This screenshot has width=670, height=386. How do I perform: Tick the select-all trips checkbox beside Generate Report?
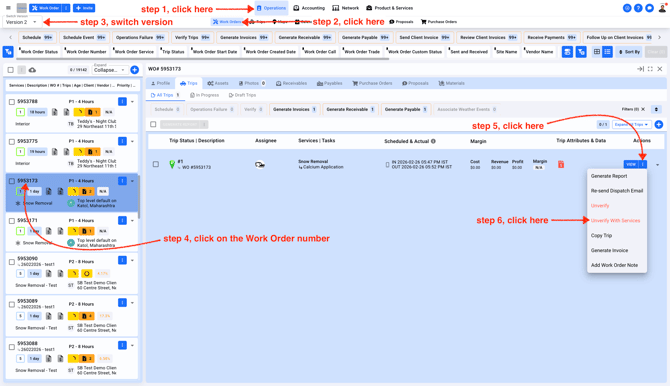(153, 124)
